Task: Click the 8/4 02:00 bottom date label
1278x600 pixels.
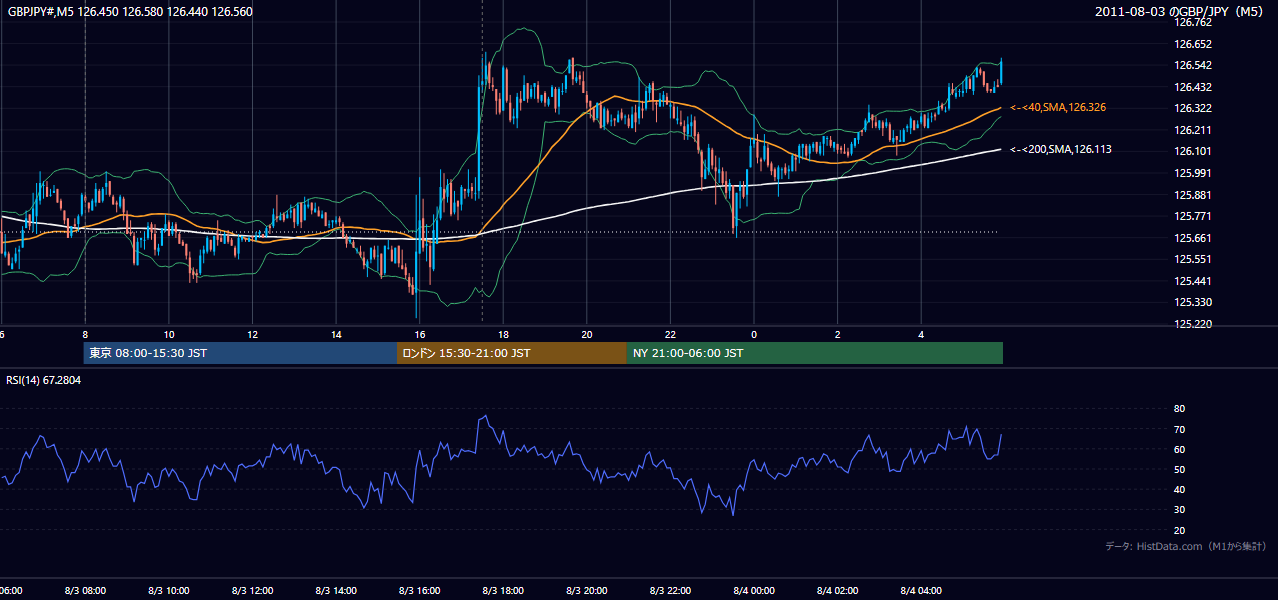Action: (839, 591)
